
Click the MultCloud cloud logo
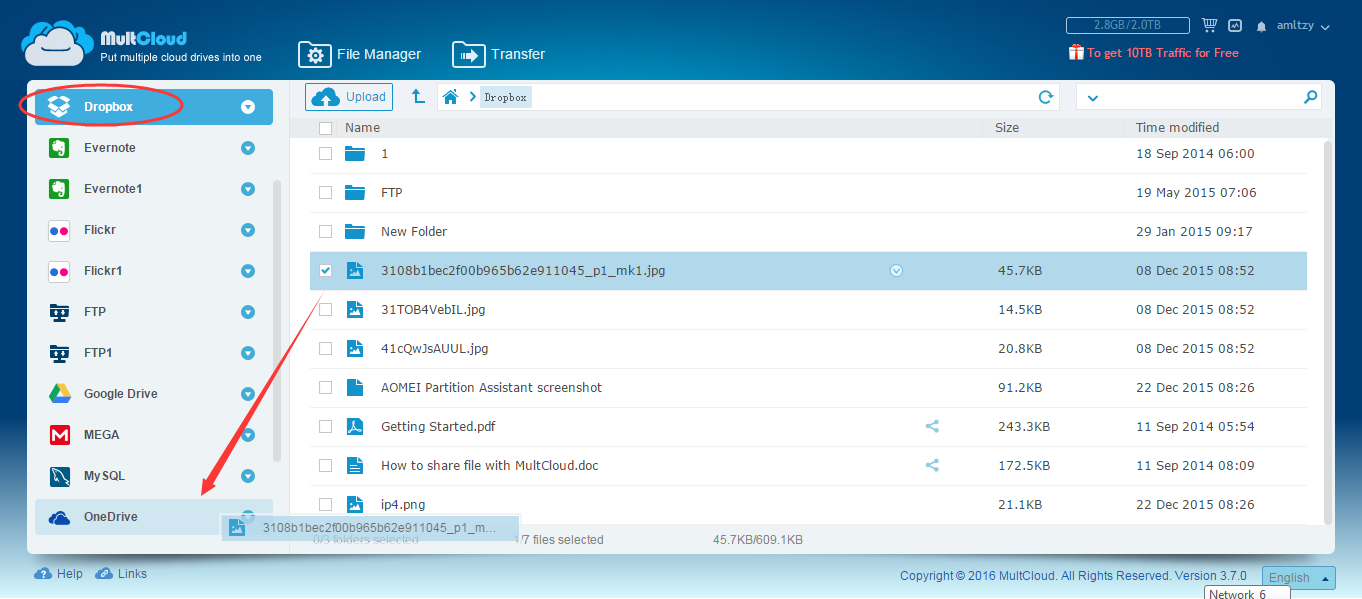57,44
